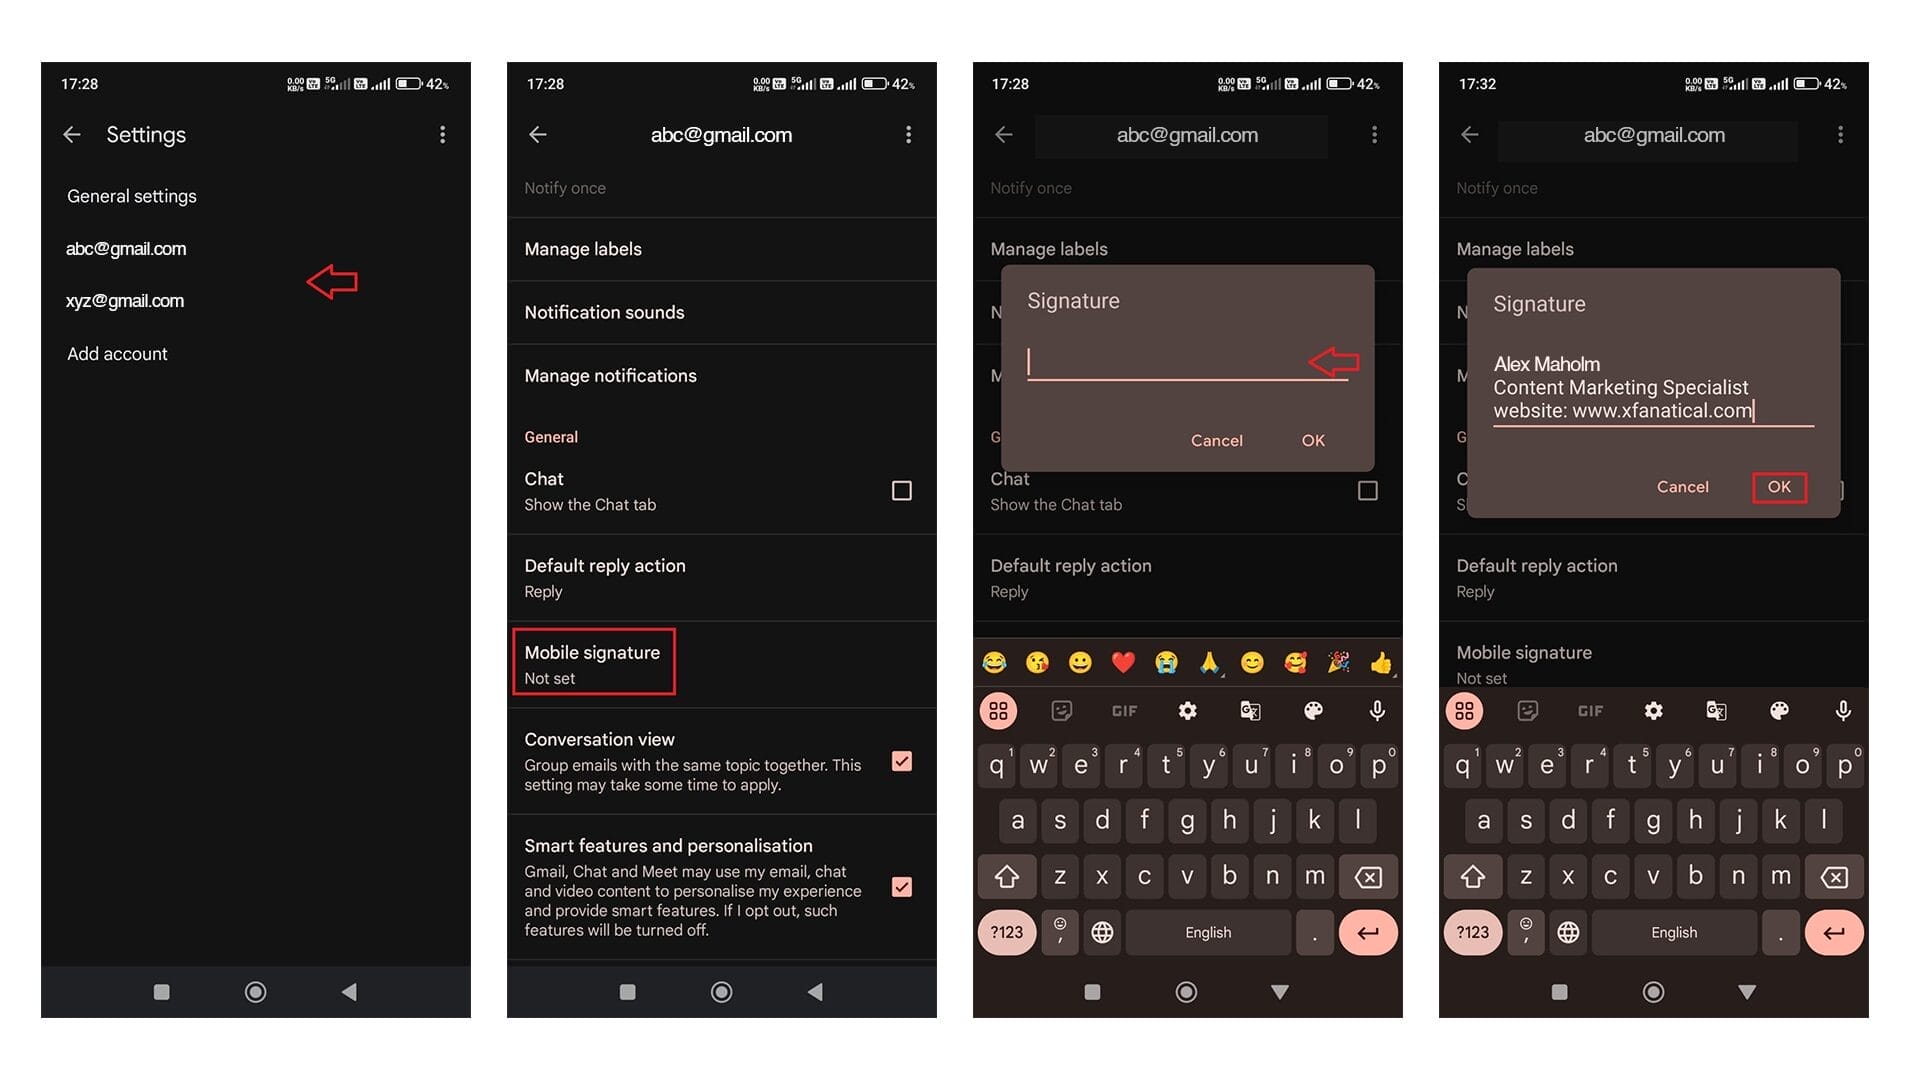Enable Smart features and personalisation toggle

click(x=903, y=886)
